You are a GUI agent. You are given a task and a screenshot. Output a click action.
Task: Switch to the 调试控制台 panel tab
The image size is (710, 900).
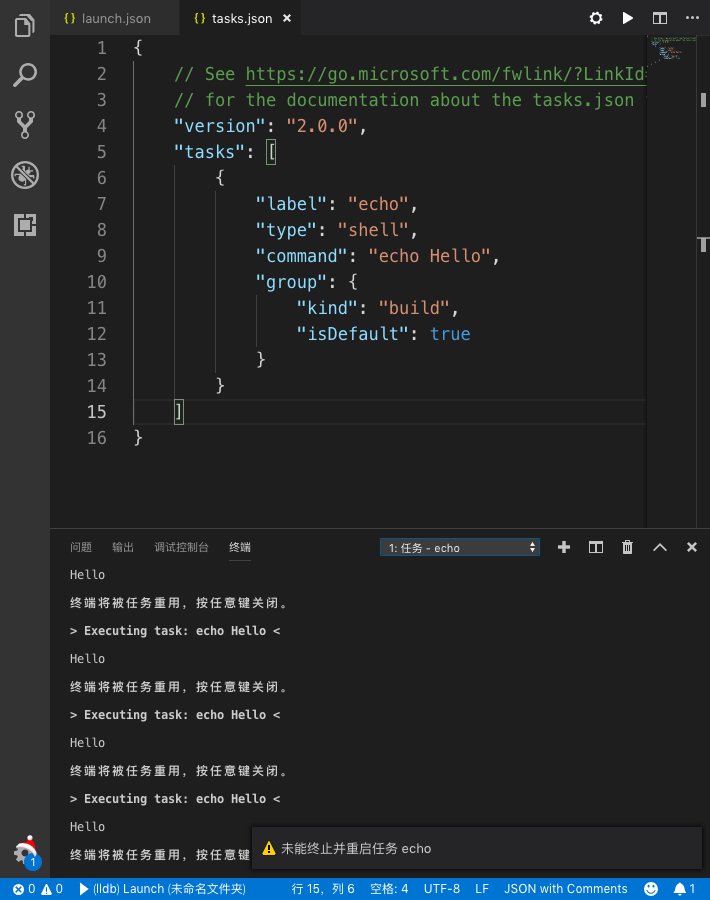coord(181,547)
